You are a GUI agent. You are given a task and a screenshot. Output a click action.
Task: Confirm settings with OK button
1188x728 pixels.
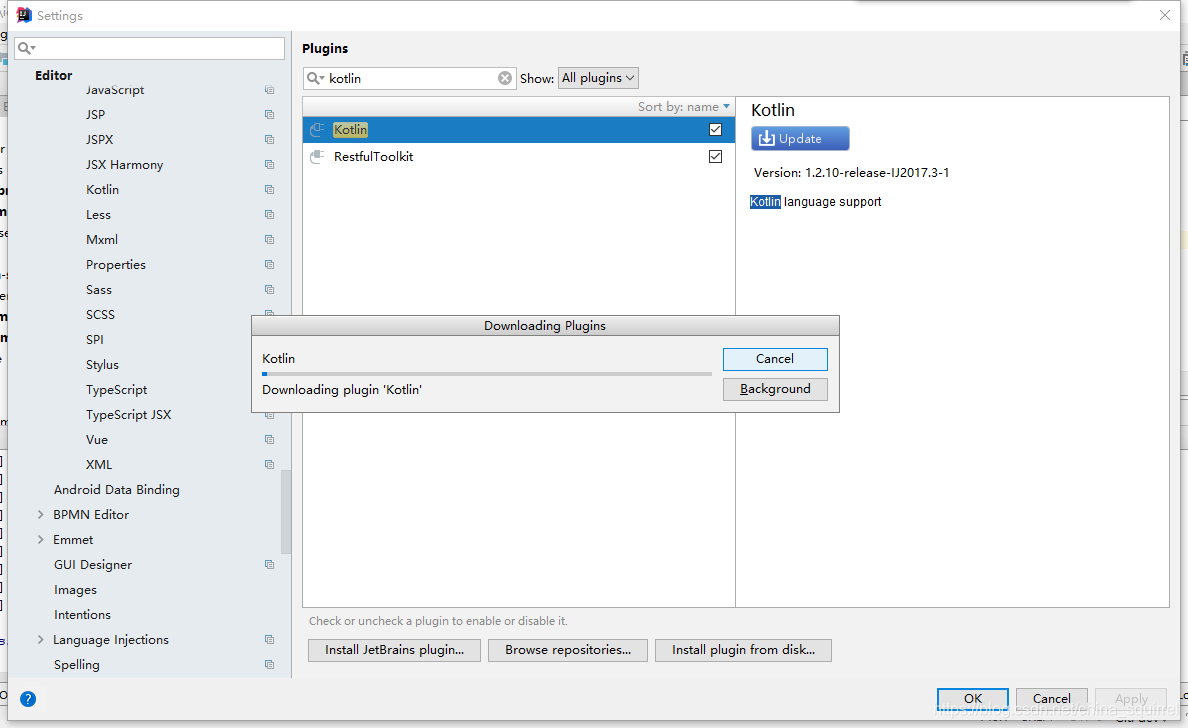click(973, 698)
